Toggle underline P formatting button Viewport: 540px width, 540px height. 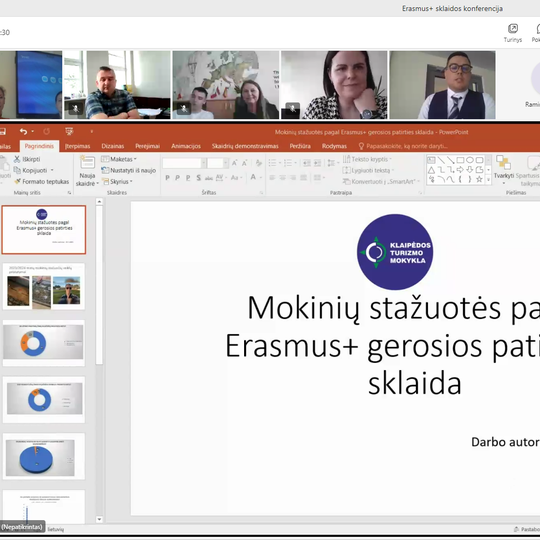tap(188, 178)
